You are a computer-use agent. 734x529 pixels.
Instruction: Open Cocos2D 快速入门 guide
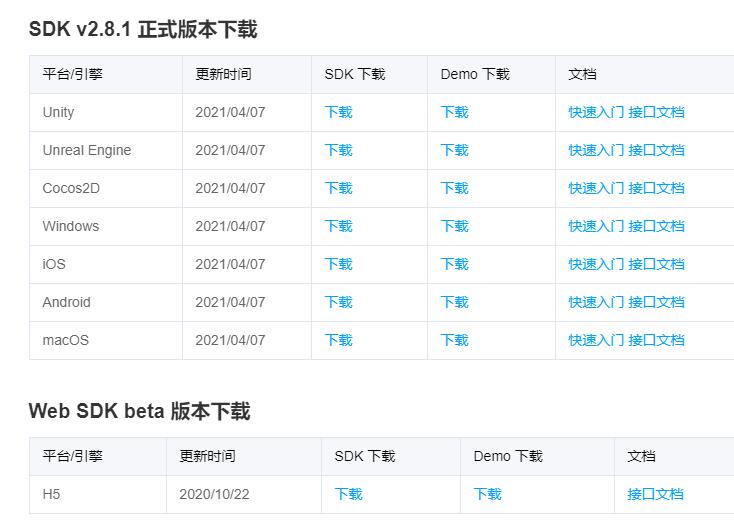click(x=596, y=188)
